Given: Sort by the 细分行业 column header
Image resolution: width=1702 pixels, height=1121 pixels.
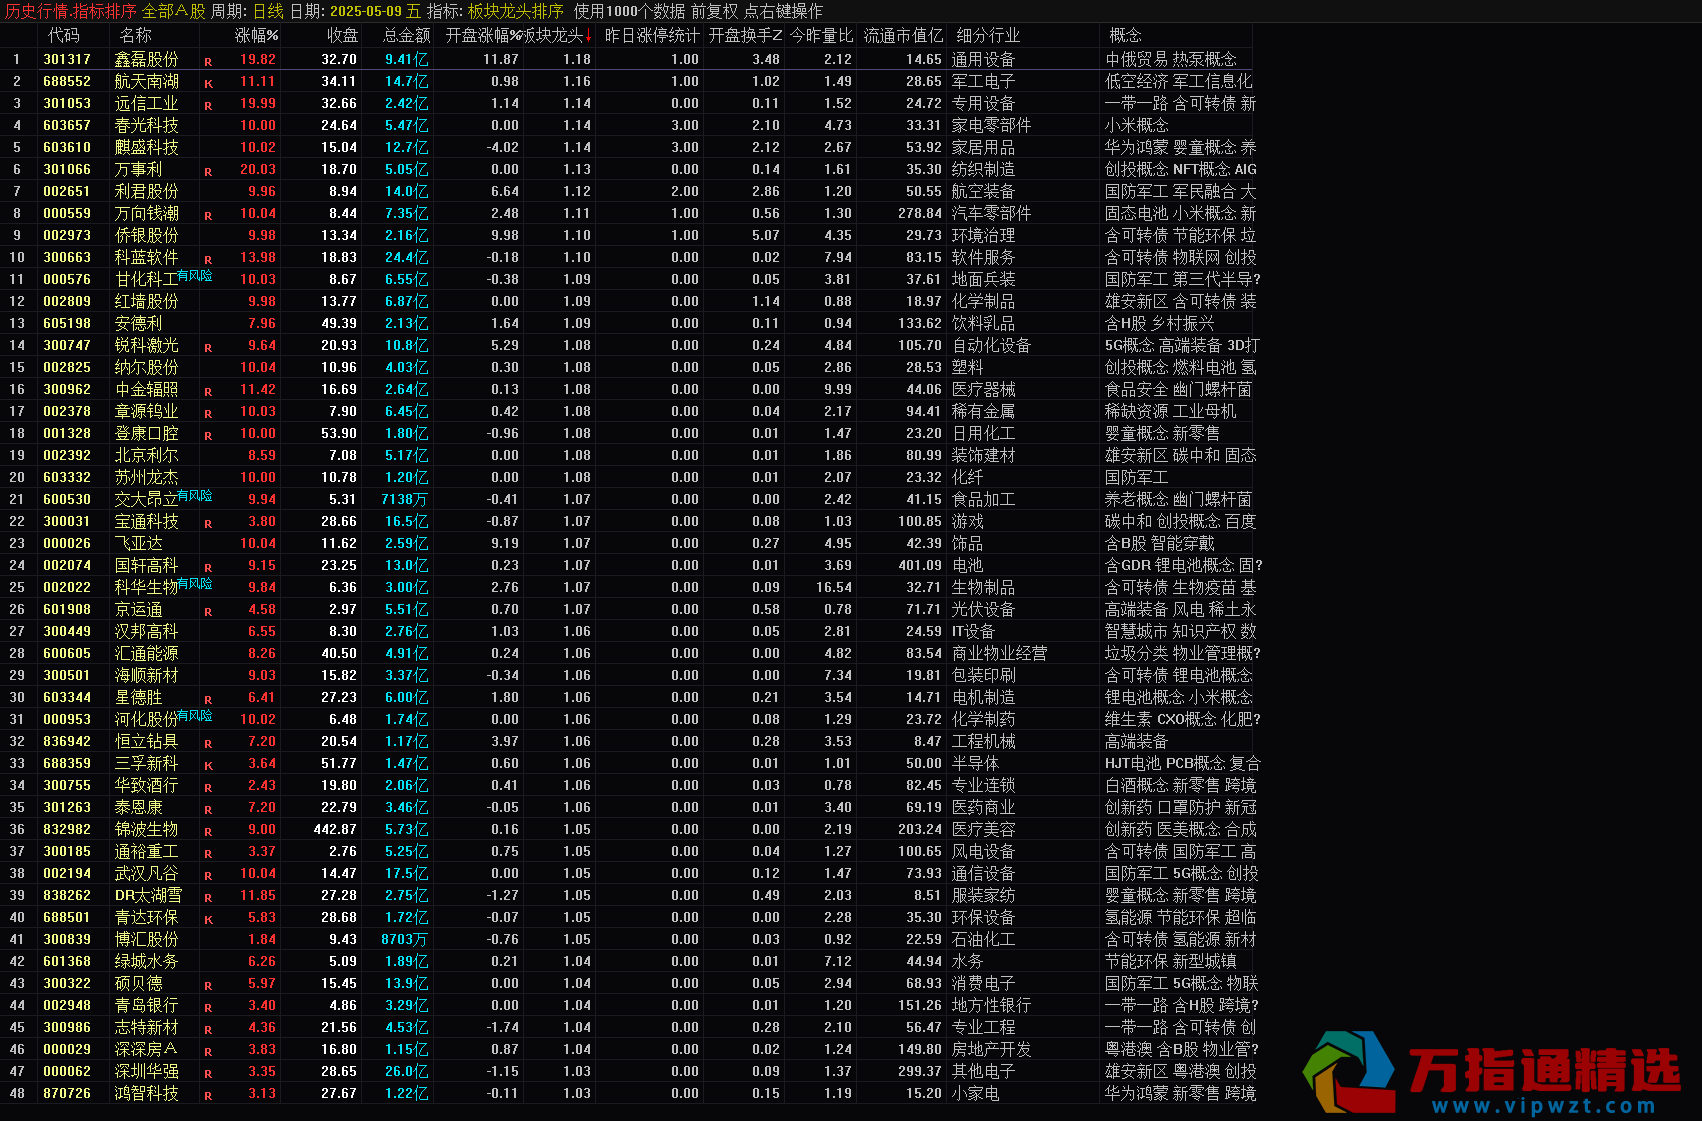Looking at the screenshot, I should coord(987,35).
